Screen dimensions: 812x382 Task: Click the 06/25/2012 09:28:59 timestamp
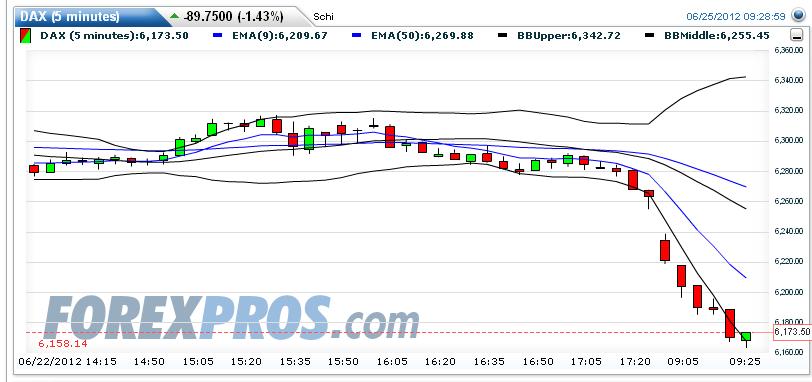[736, 16]
